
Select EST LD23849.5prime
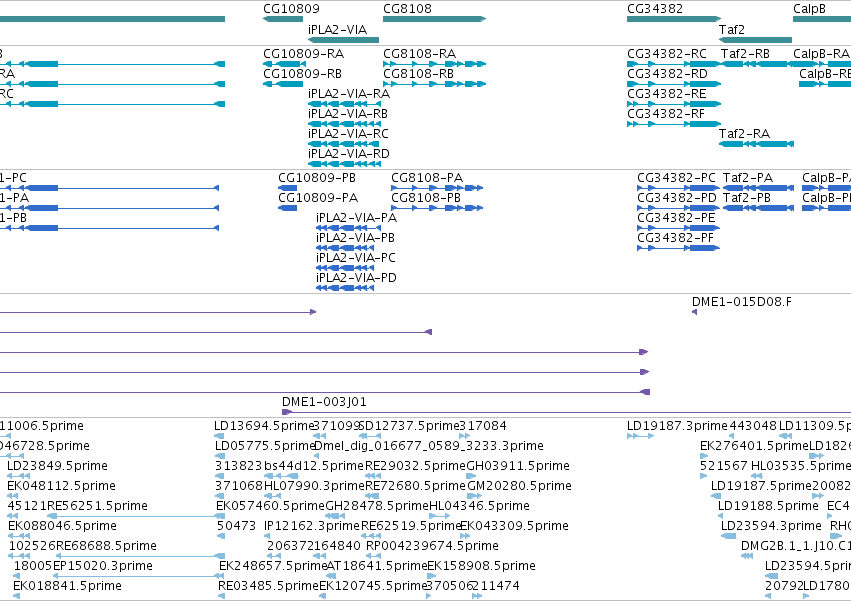pyautogui.click(x=58, y=466)
